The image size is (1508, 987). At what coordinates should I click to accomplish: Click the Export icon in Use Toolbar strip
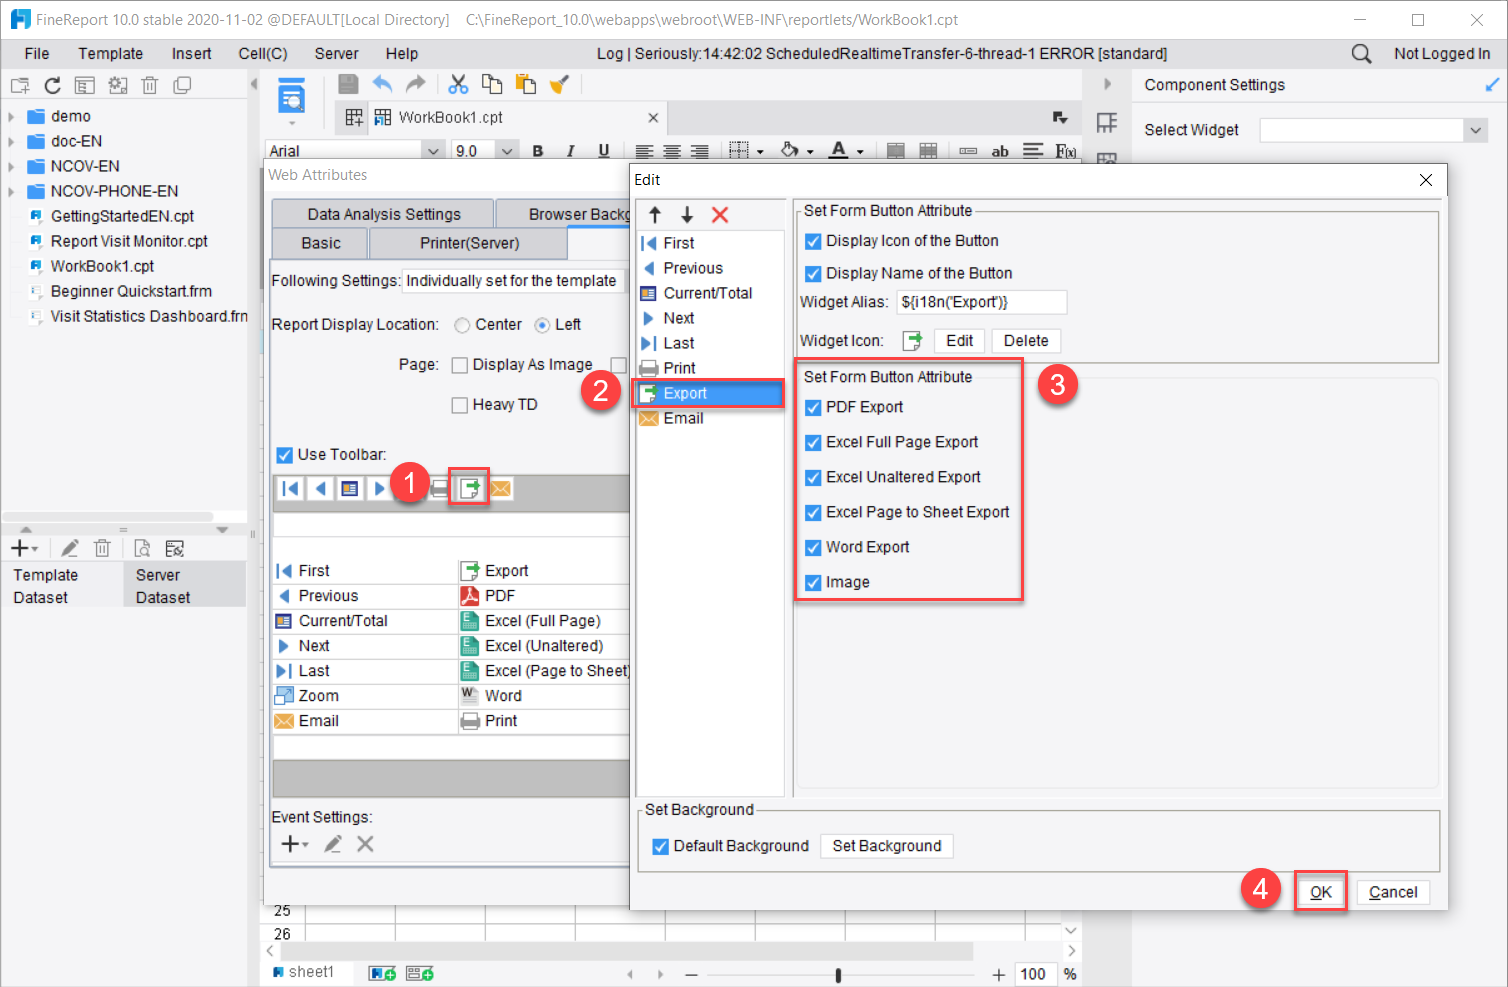(x=469, y=488)
